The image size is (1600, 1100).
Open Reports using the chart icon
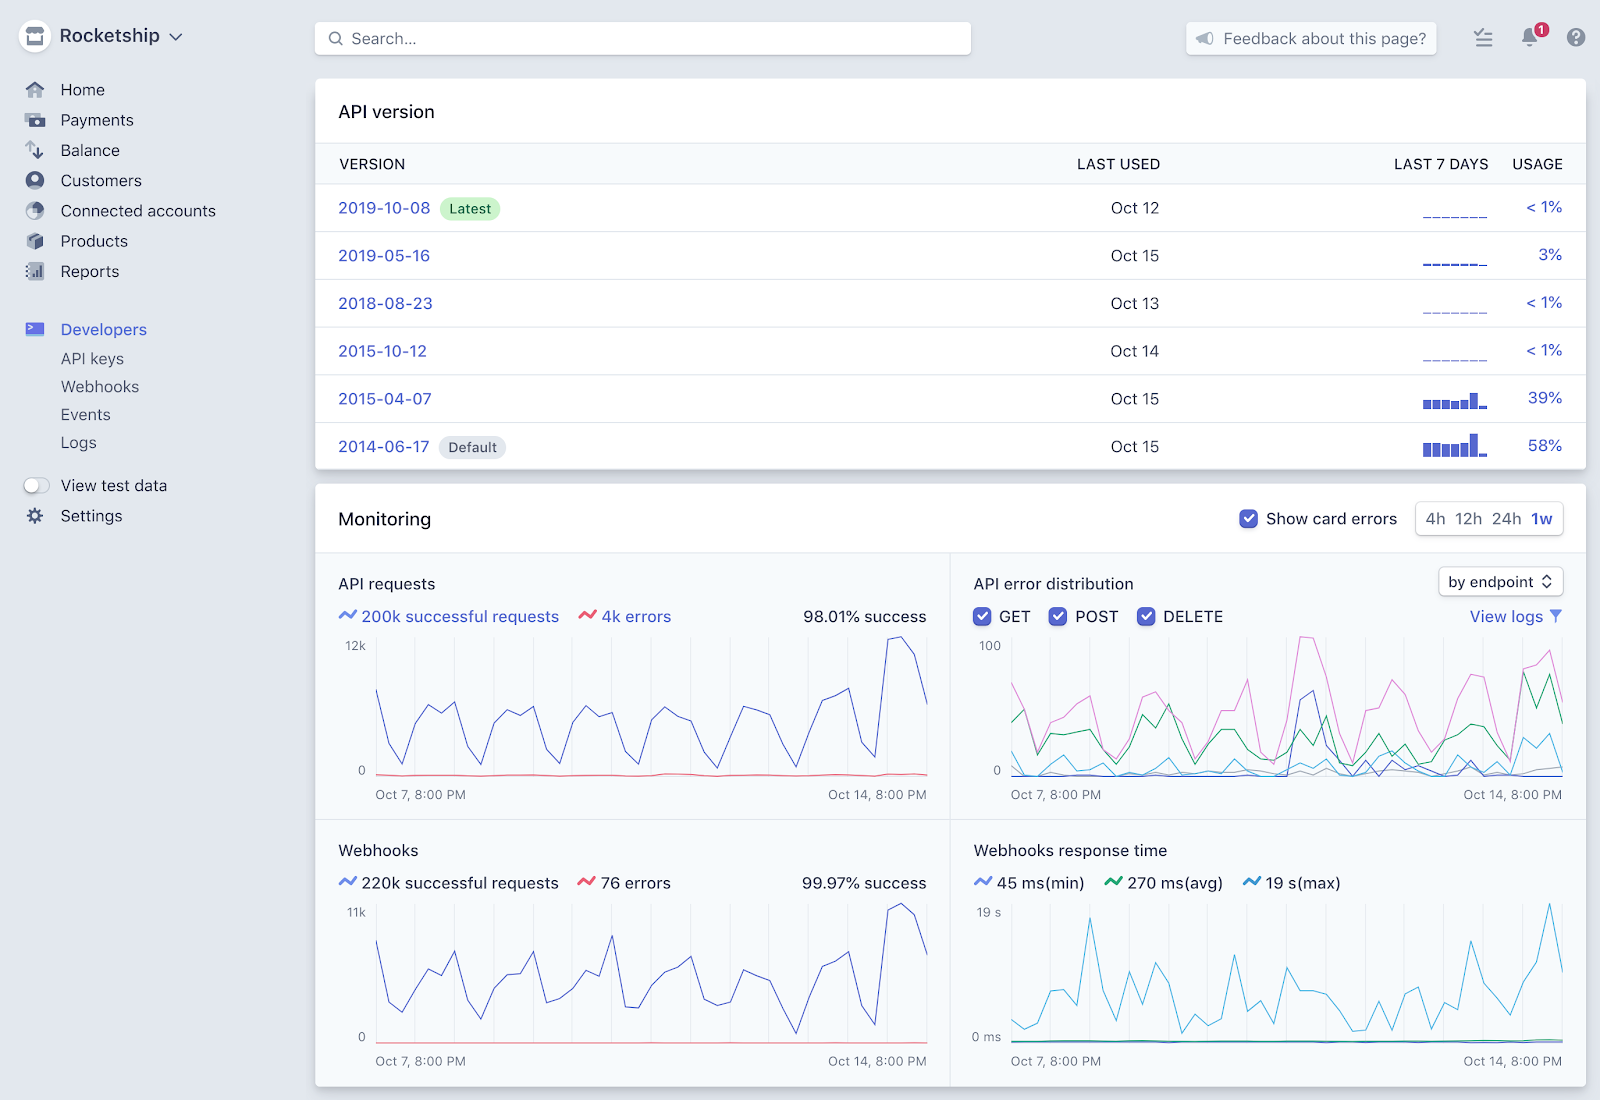(35, 271)
